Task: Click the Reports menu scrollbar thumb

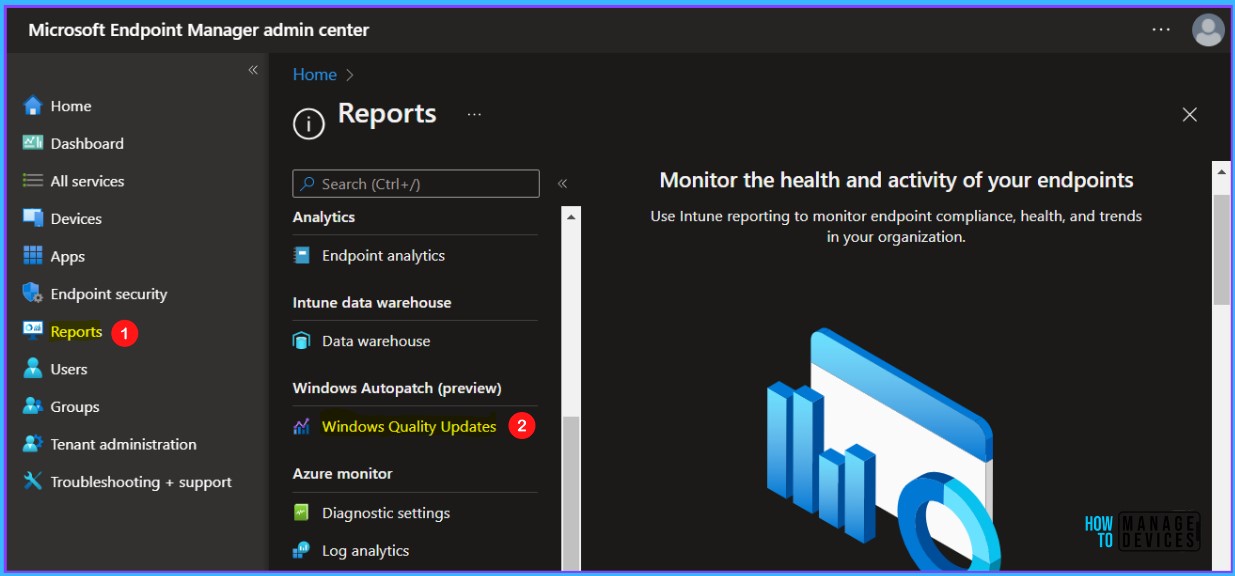Action: tap(571, 492)
